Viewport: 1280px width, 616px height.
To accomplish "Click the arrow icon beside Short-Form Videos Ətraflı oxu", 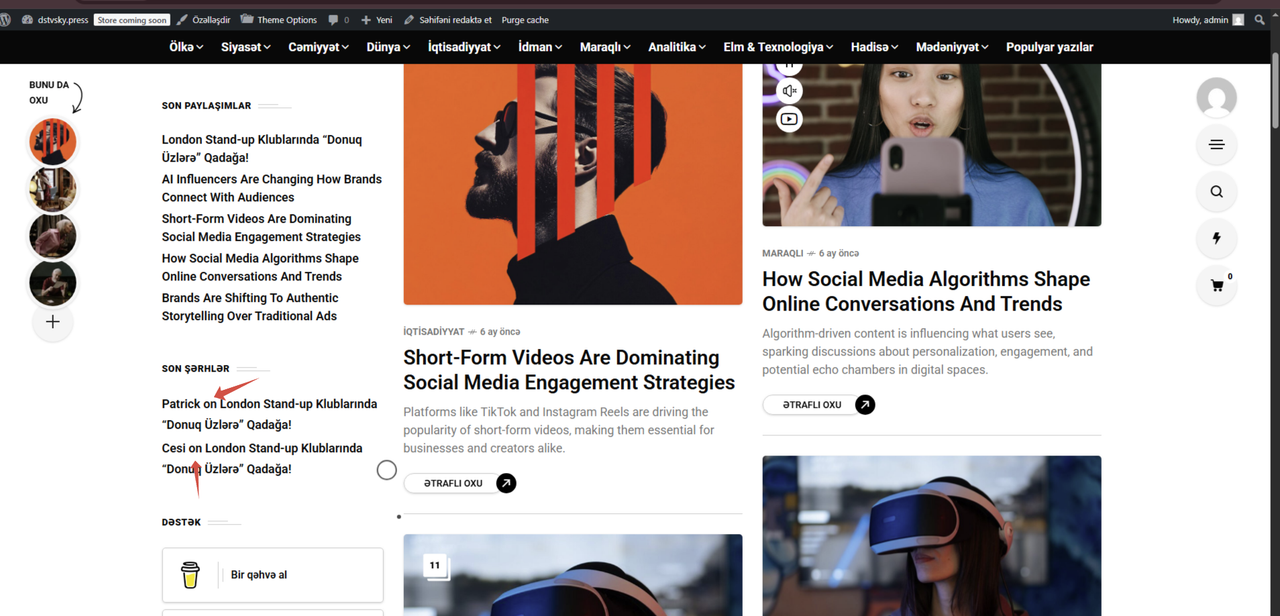I will pyautogui.click(x=506, y=483).
